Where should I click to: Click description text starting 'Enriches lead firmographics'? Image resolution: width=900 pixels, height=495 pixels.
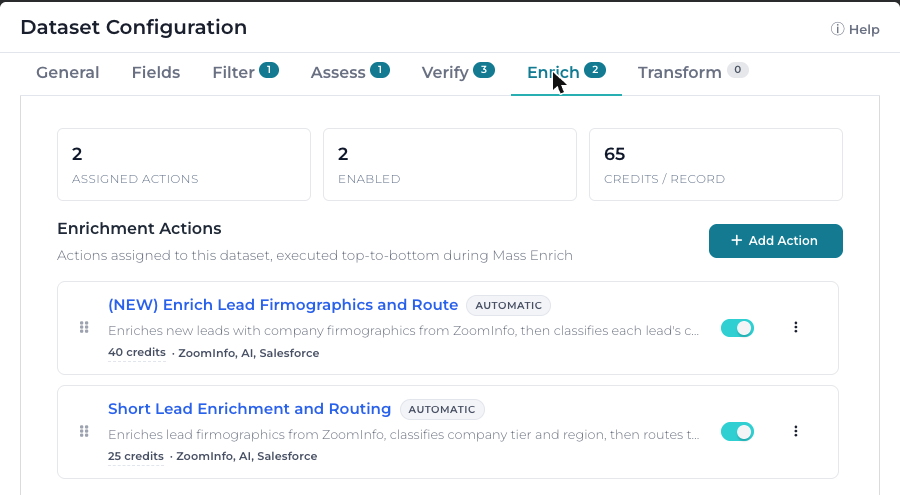click(404, 435)
